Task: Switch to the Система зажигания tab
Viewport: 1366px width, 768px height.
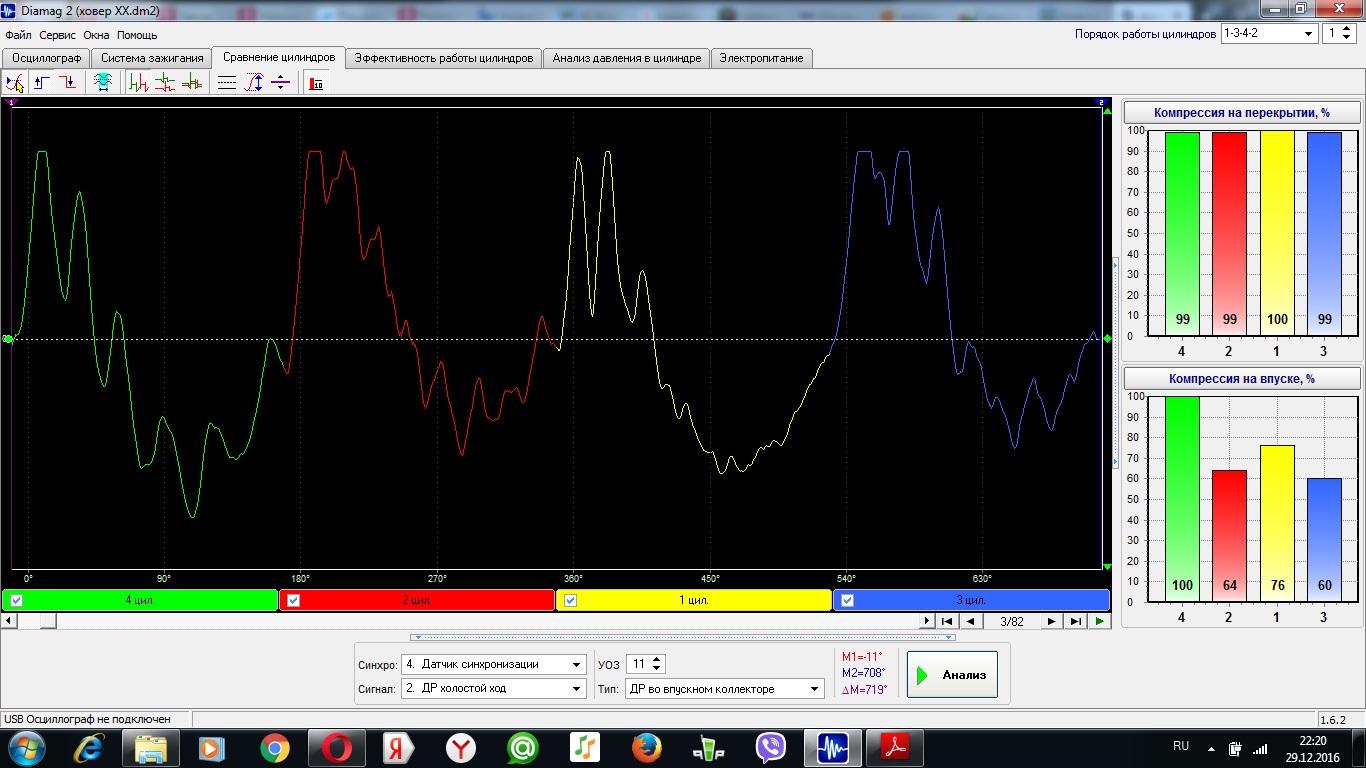Action: pyautogui.click(x=152, y=58)
